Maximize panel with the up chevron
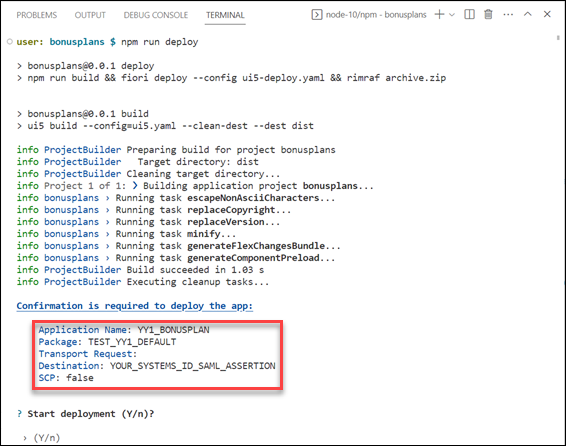This screenshot has width=566, height=446. point(527,14)
